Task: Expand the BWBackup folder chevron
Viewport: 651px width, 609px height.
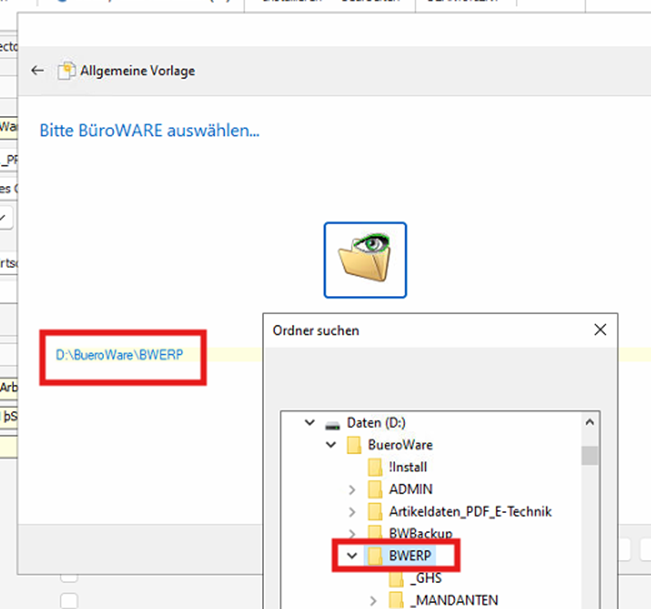Action: [x=352, y=533]
